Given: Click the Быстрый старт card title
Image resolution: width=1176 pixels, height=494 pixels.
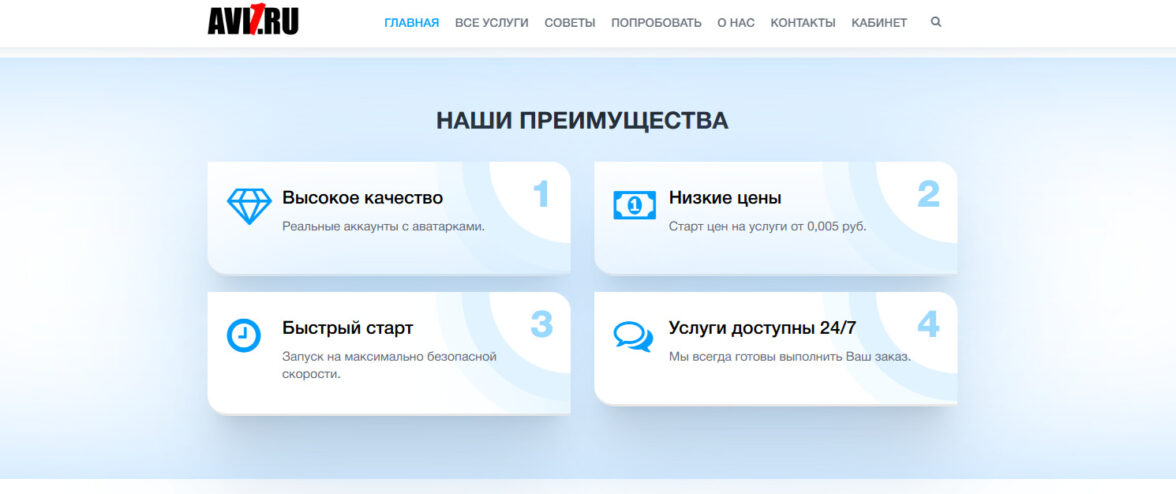Looking at the screenshot, I should pos(347,328).
